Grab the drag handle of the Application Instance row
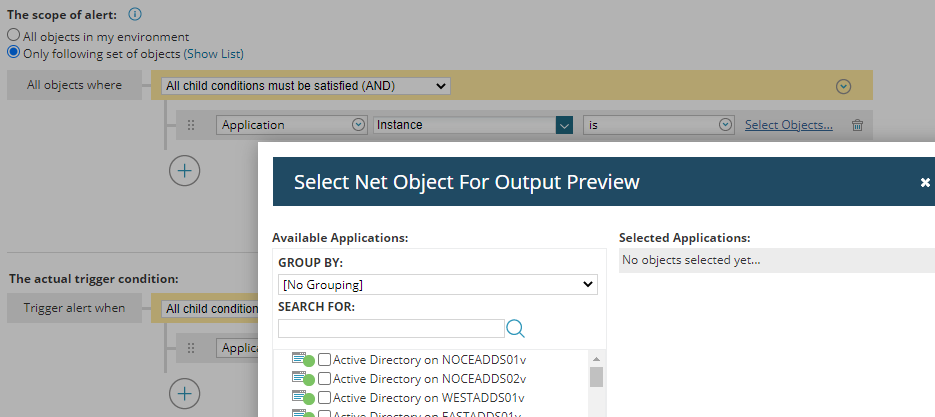The image size is (935, 417). 191,125
